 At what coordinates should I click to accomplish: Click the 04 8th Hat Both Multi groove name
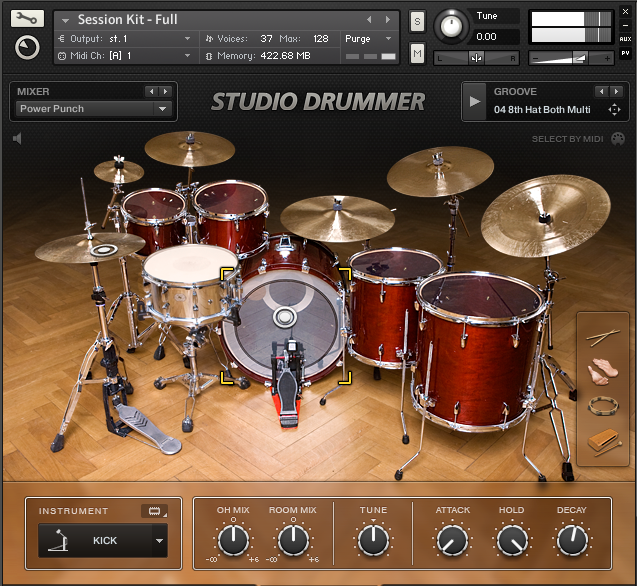point(542,110)
